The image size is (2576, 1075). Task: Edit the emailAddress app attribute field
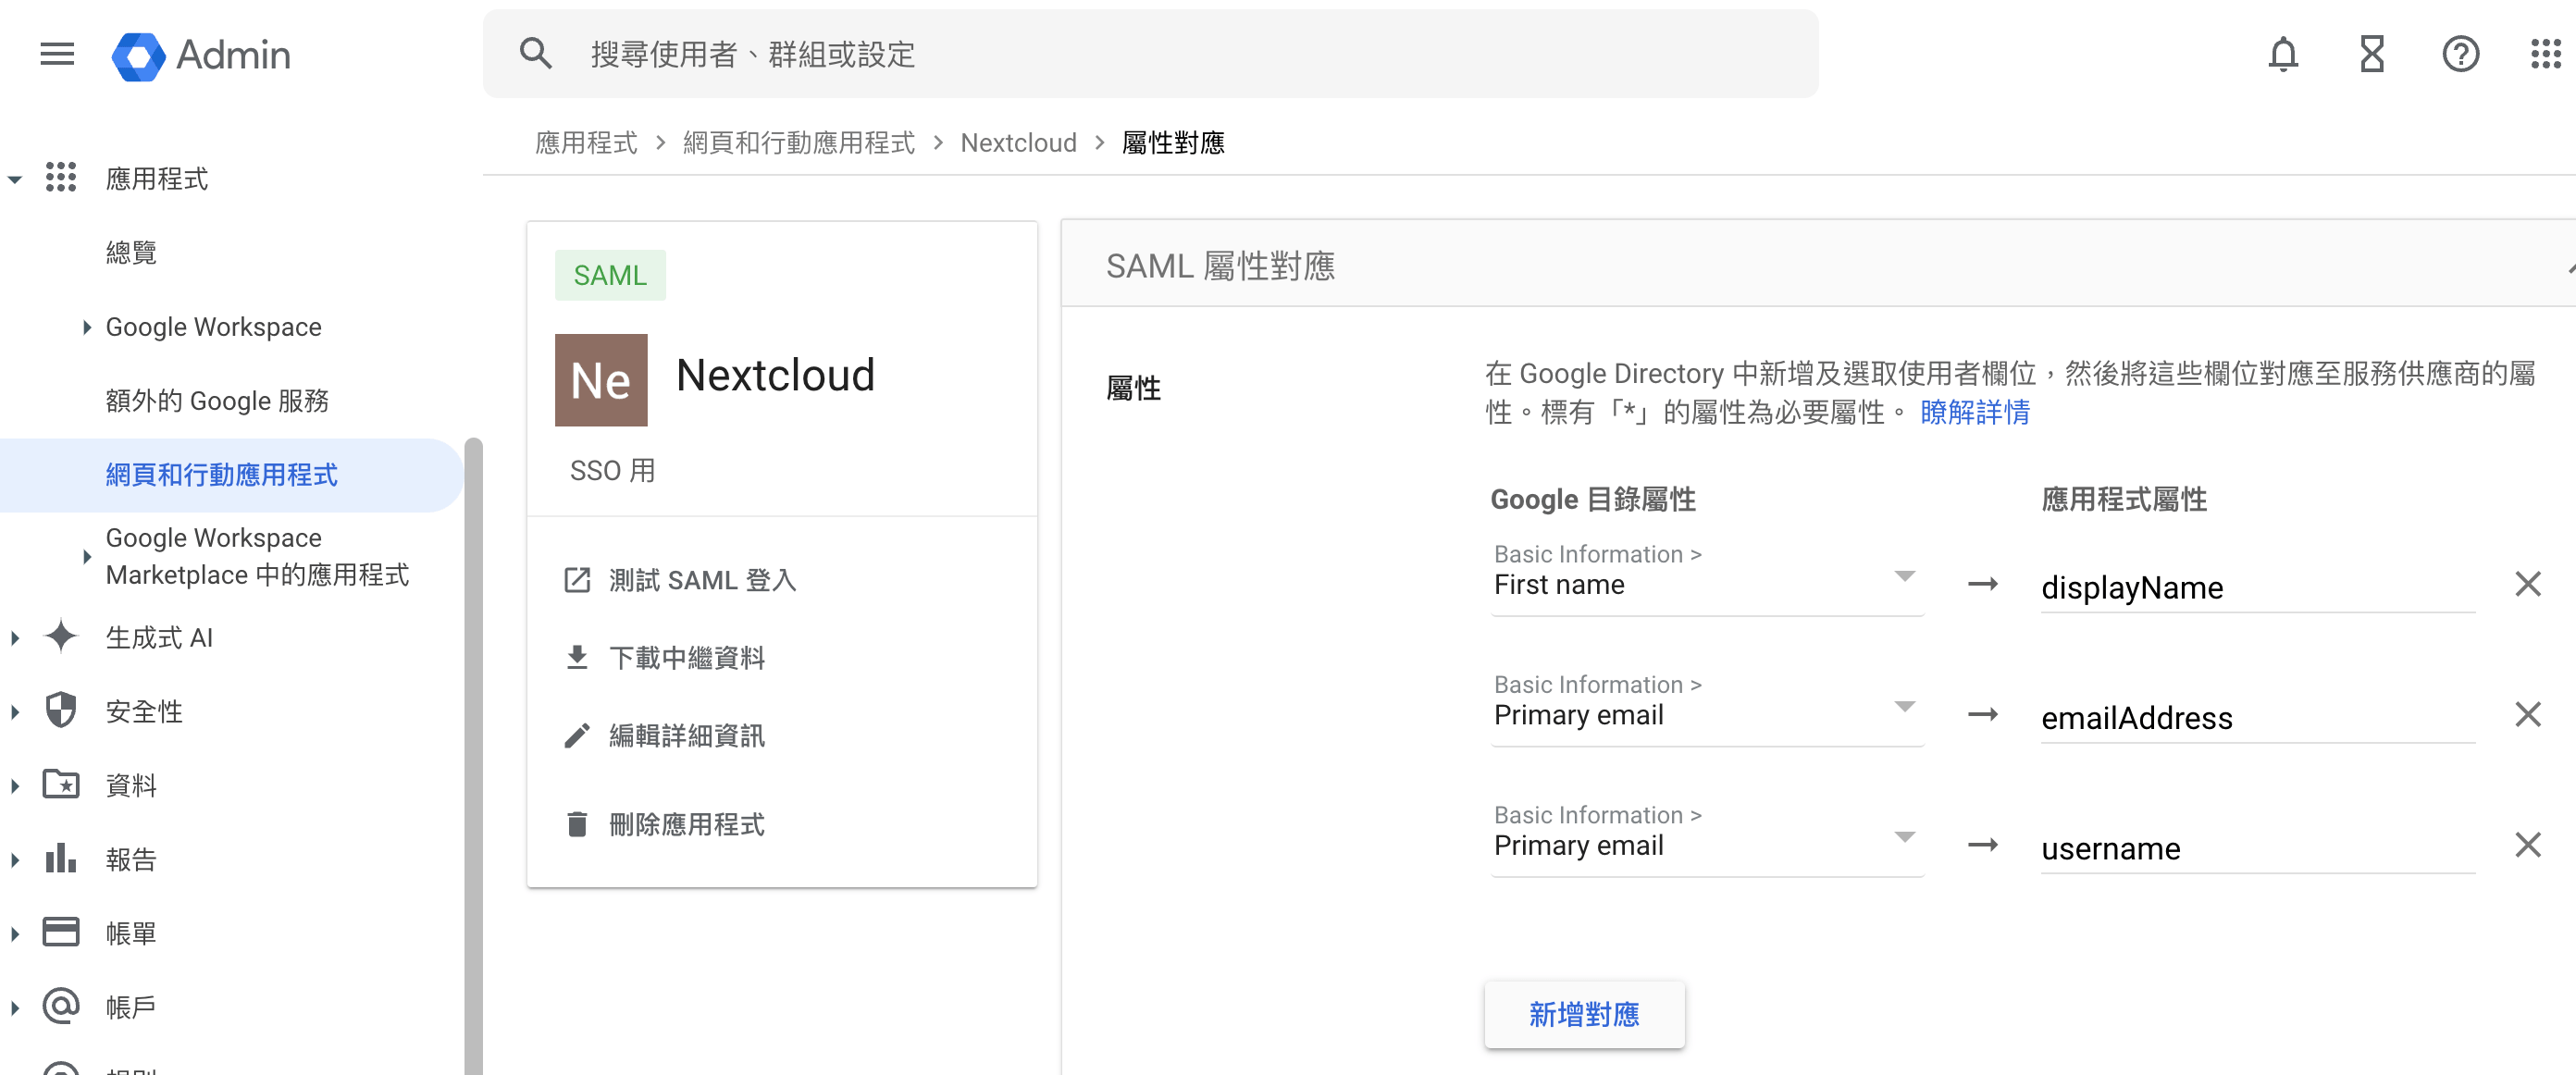pyautogui.click(x=2257, y=717)
